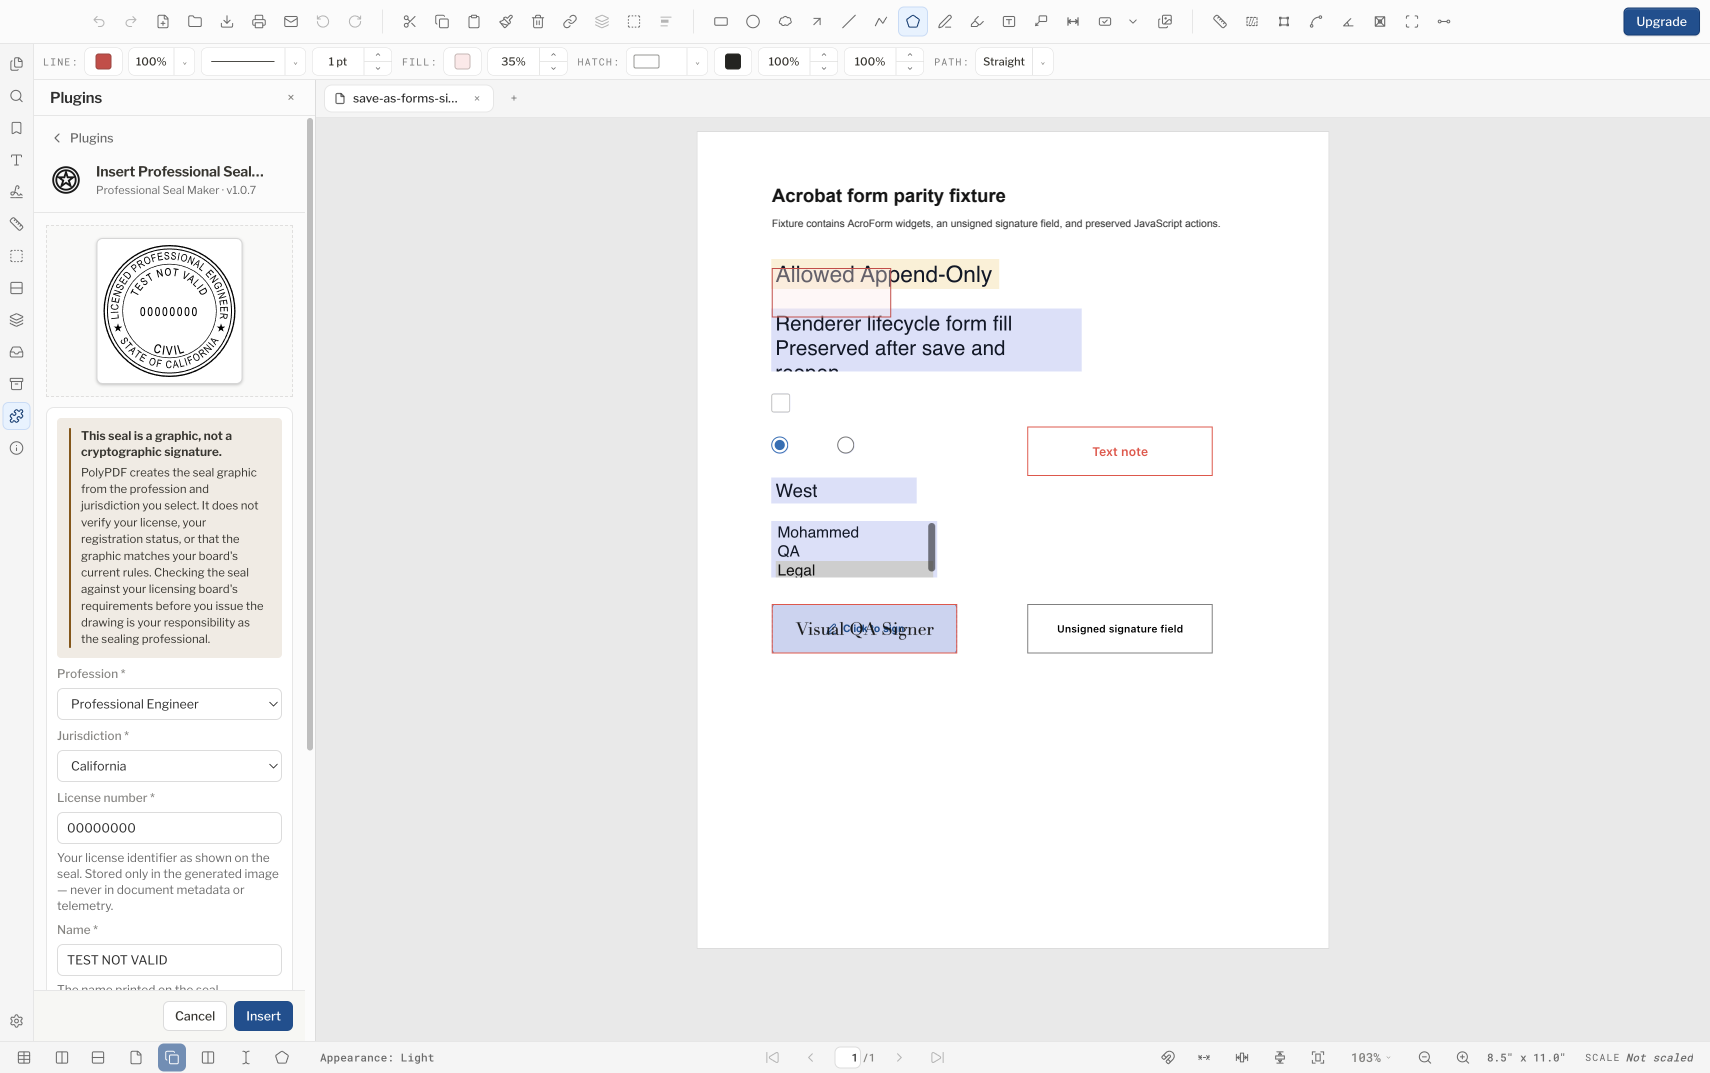This screenshot has height=1073, width=1710.
Task: Select the polygon shape tool
Action: [912, 21]
